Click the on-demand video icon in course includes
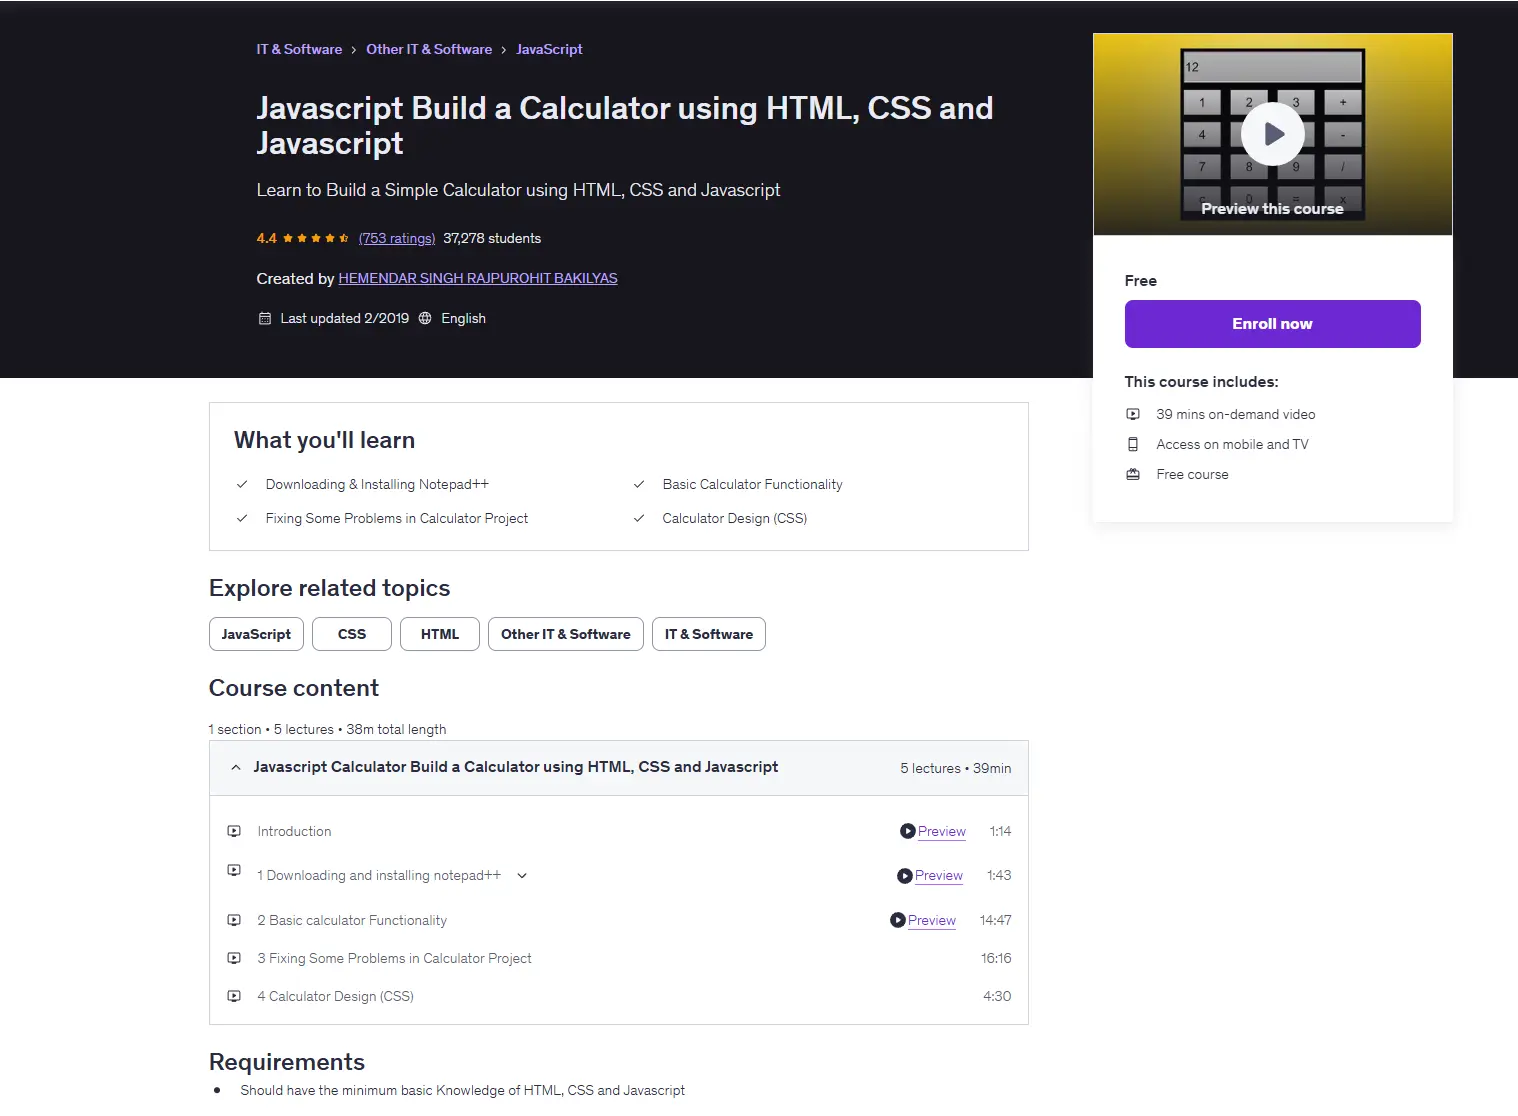 coord(1133,414)
